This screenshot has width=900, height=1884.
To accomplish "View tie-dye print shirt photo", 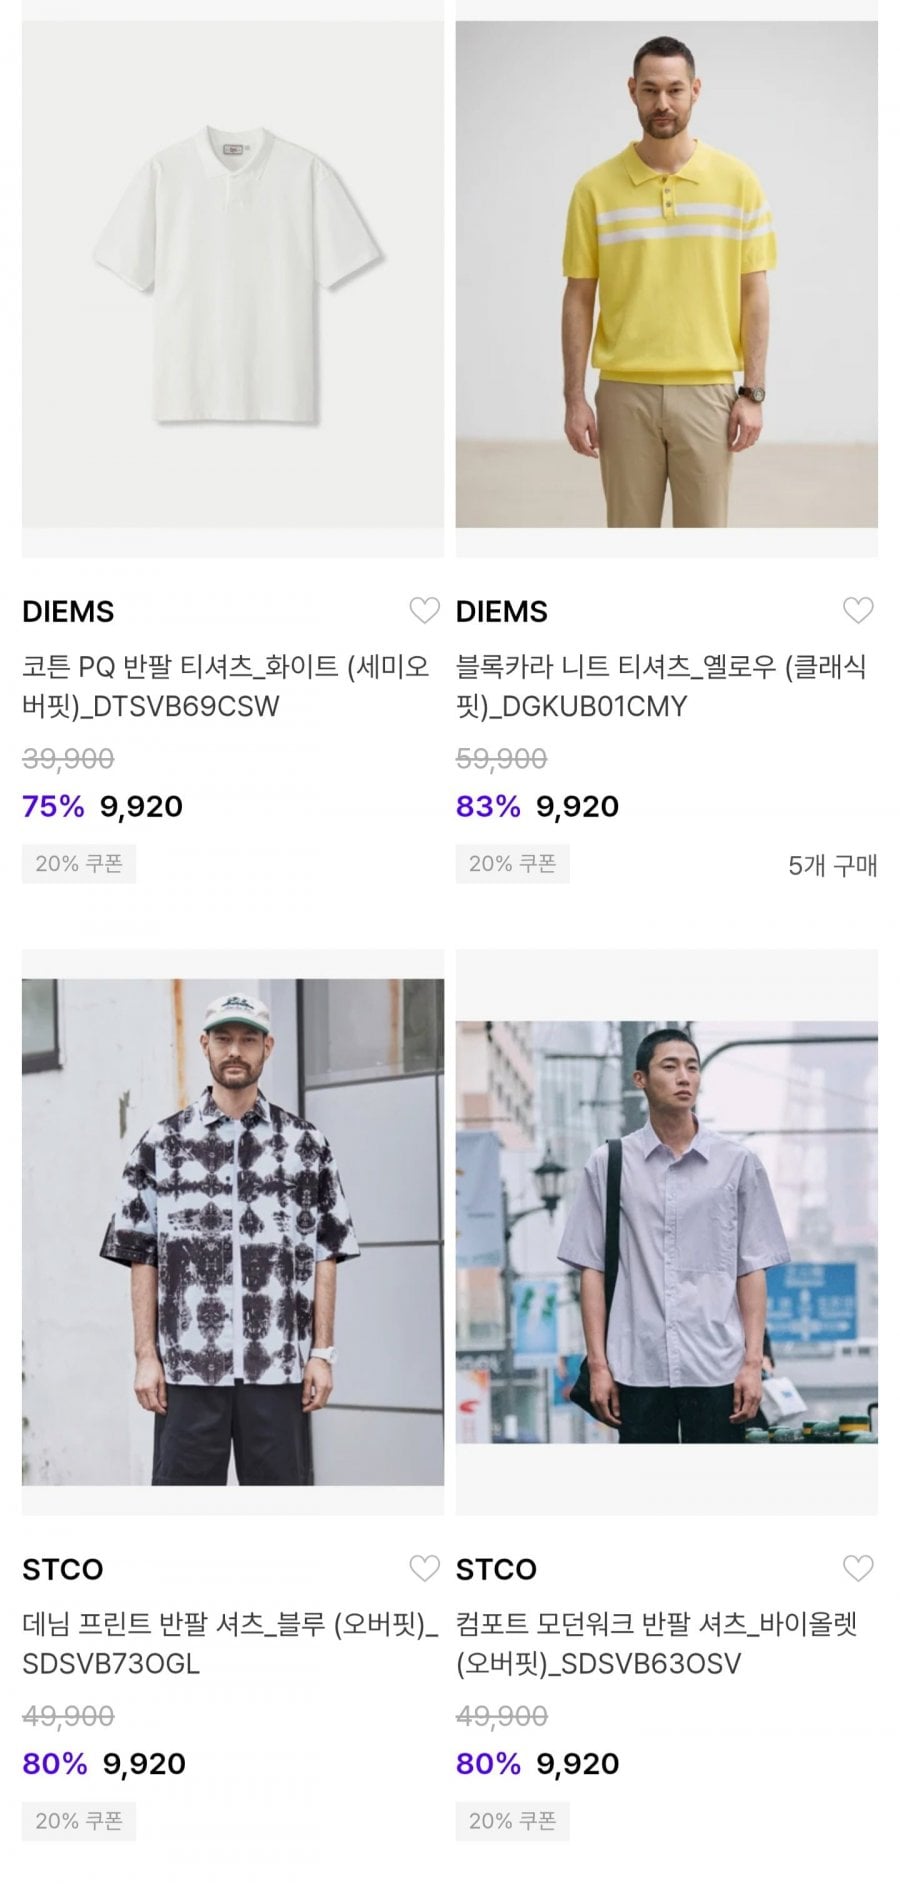I will [233, 1232].
